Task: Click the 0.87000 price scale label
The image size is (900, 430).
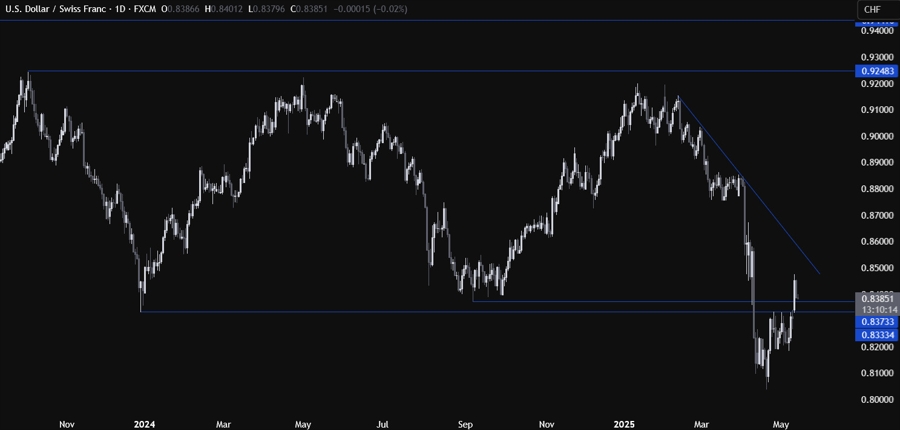Action: pos(876,215)
